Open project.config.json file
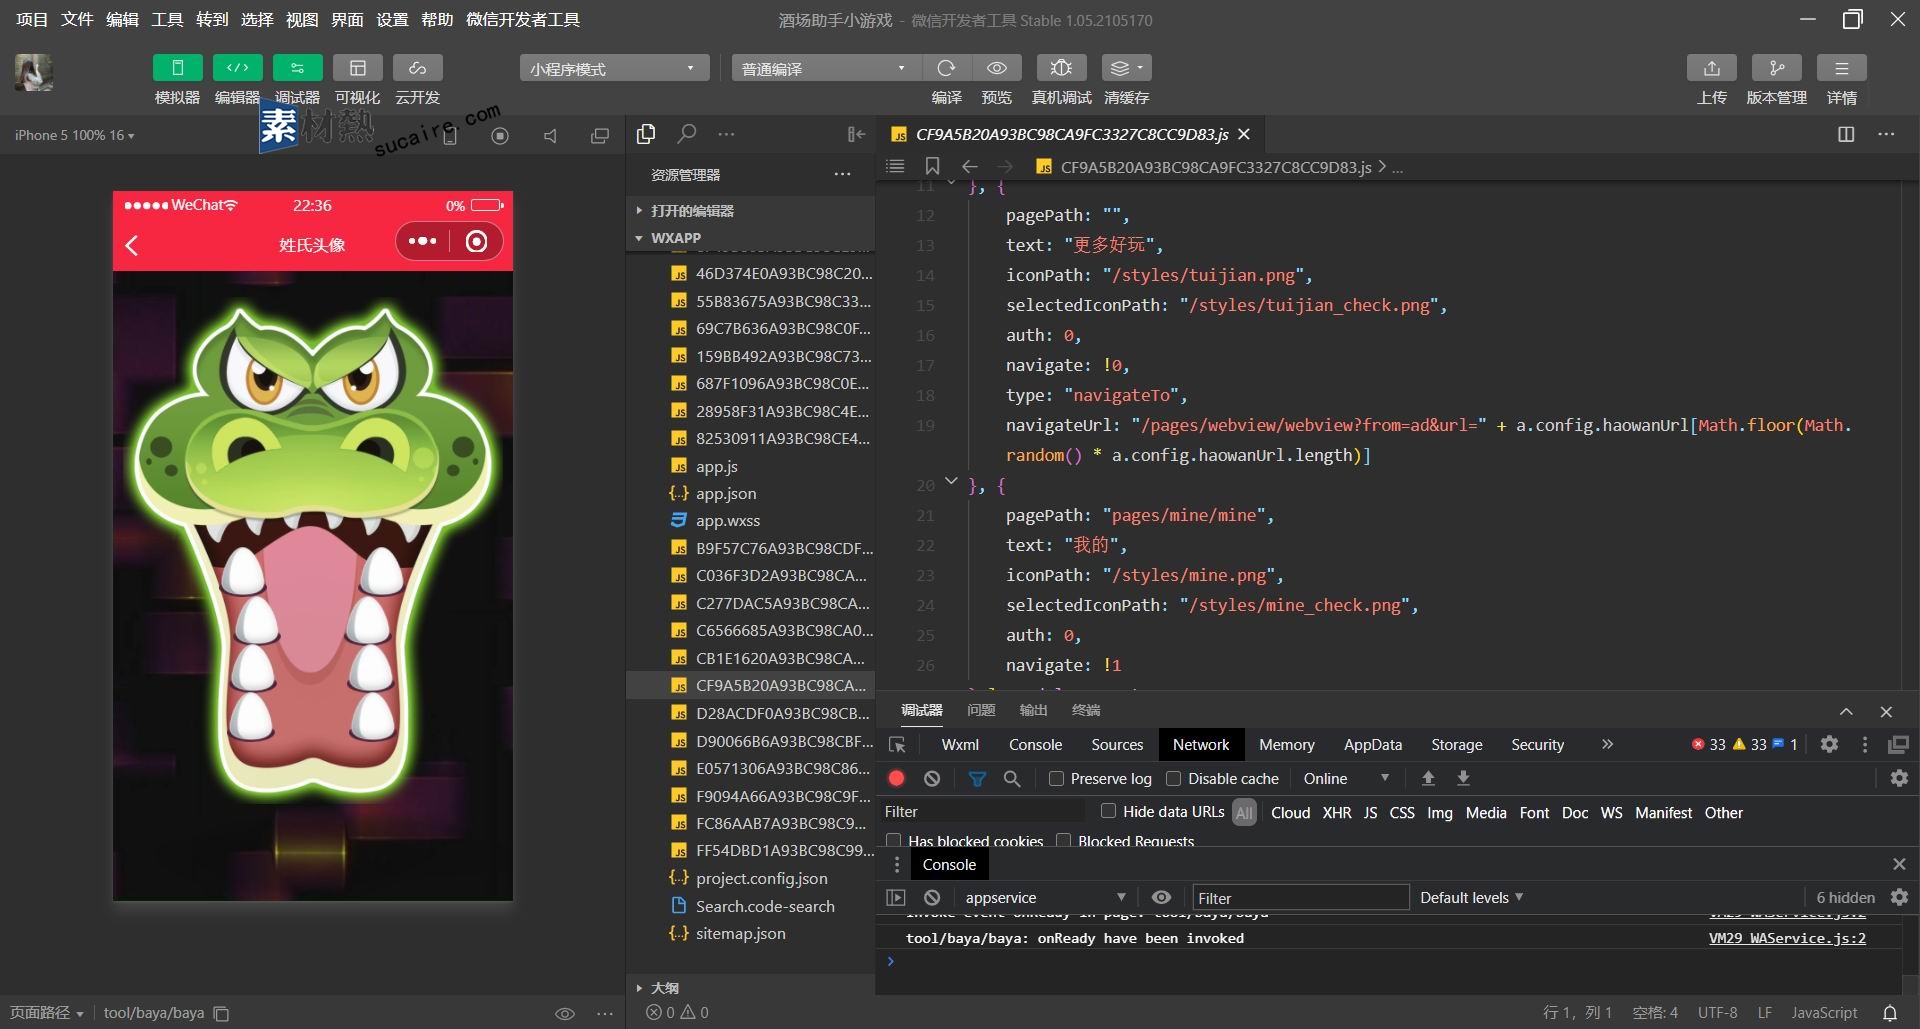Image resolution: width=1920 pixels, height=1029 pixels. pos(761,879)
